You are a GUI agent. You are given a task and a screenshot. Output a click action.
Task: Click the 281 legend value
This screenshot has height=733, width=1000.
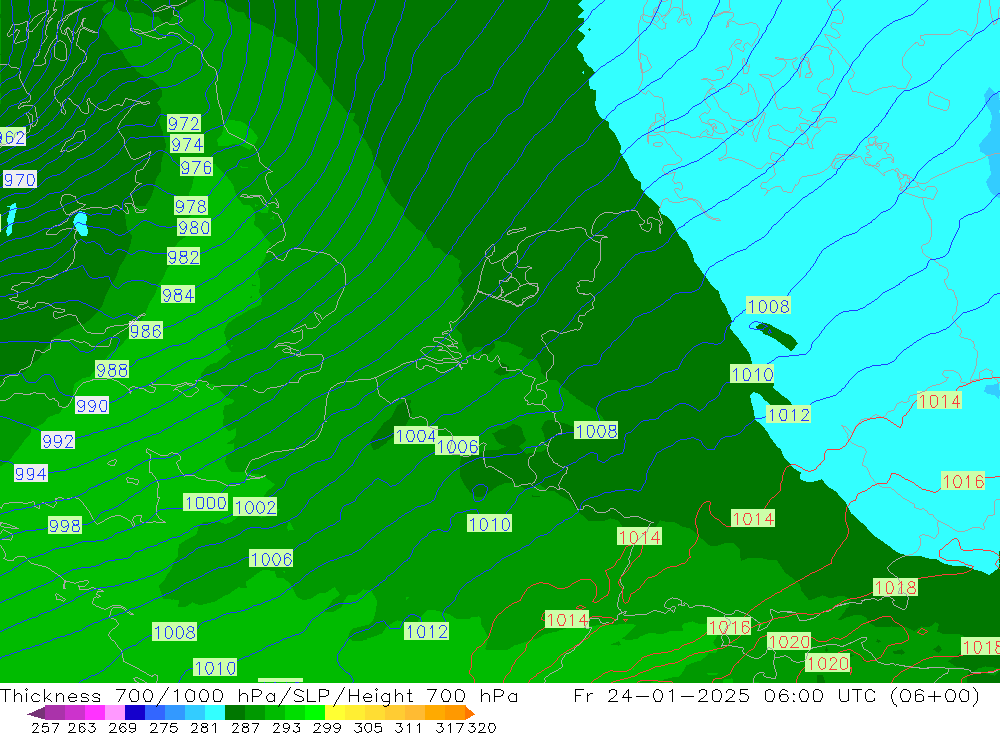point(204,727)
